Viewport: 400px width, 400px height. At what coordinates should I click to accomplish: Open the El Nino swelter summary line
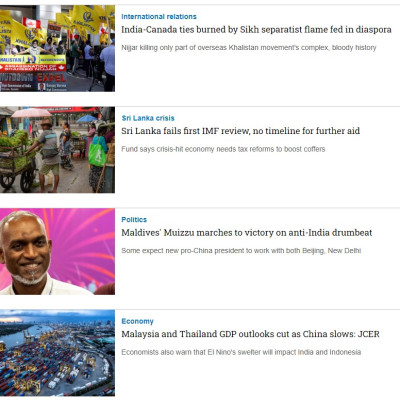pos(241,352)
